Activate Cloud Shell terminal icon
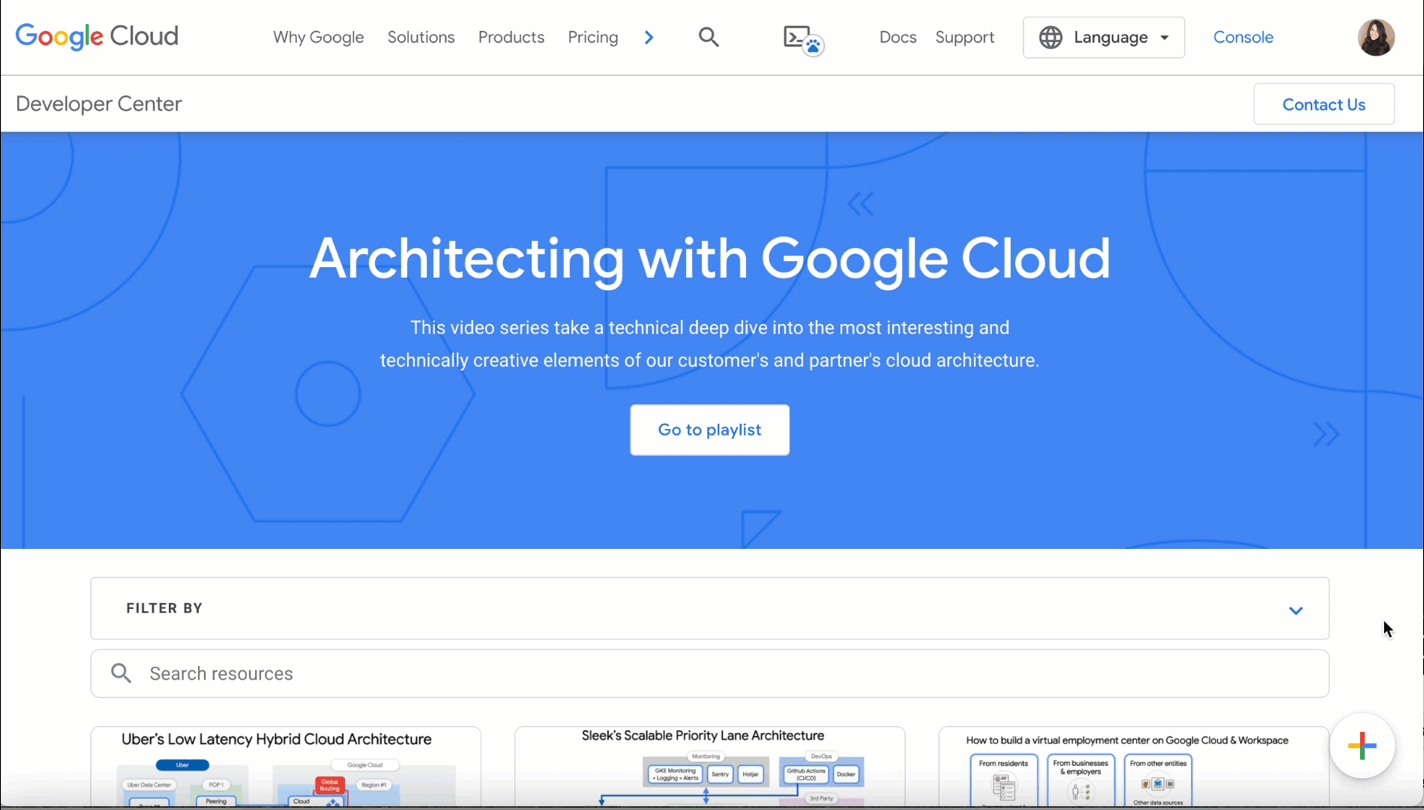 pos(802,39)
